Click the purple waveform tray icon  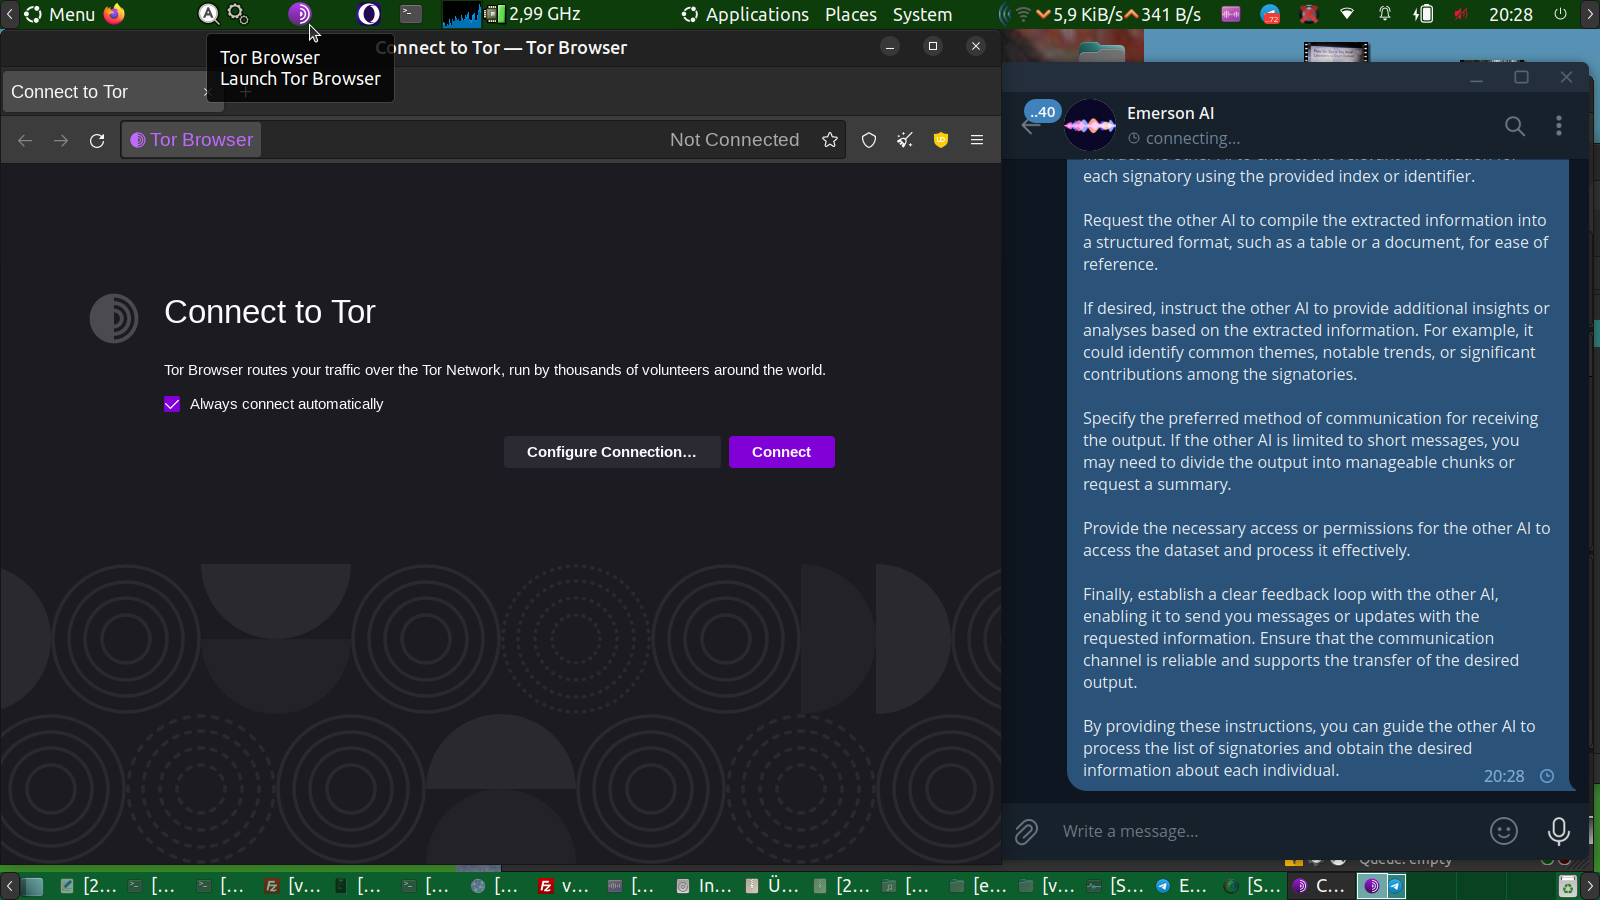pyautogui.click(x=1231, y=14)
